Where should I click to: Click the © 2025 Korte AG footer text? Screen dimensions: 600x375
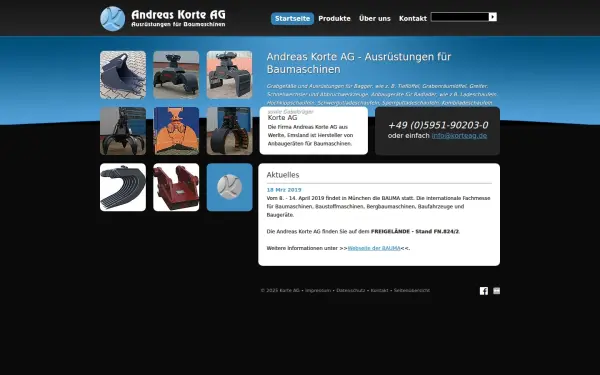(280, 290)
